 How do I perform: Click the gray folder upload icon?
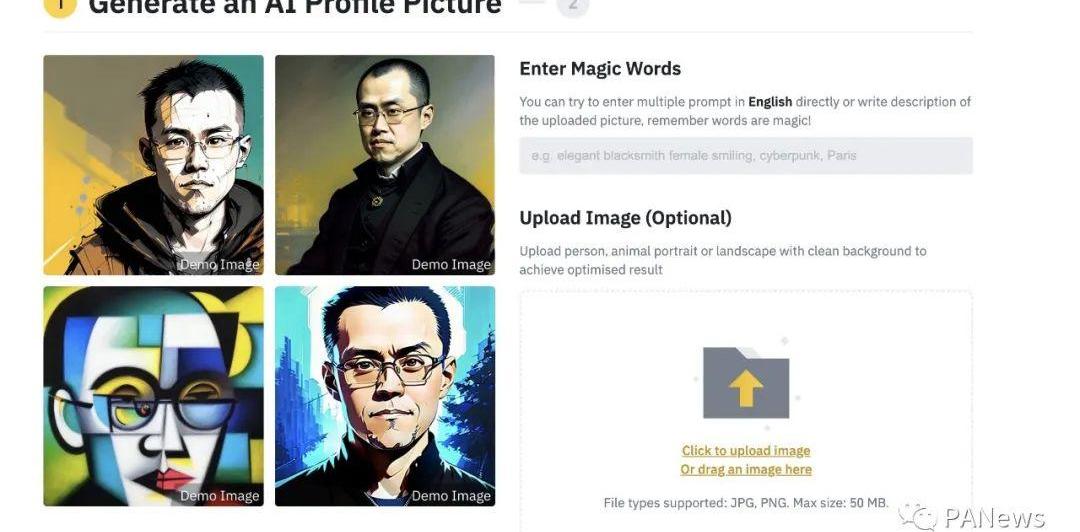[x=746, y=382]
